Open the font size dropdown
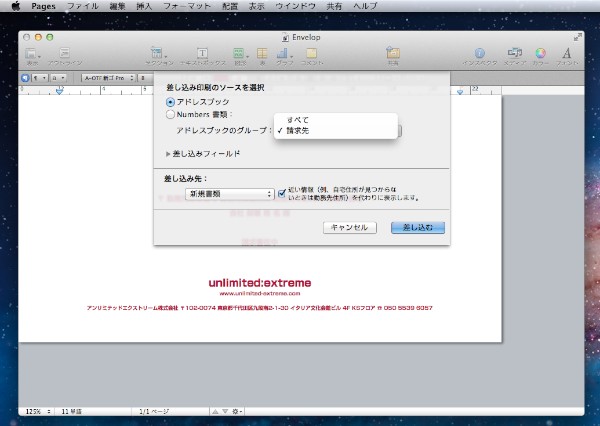 tap(146, 78)
